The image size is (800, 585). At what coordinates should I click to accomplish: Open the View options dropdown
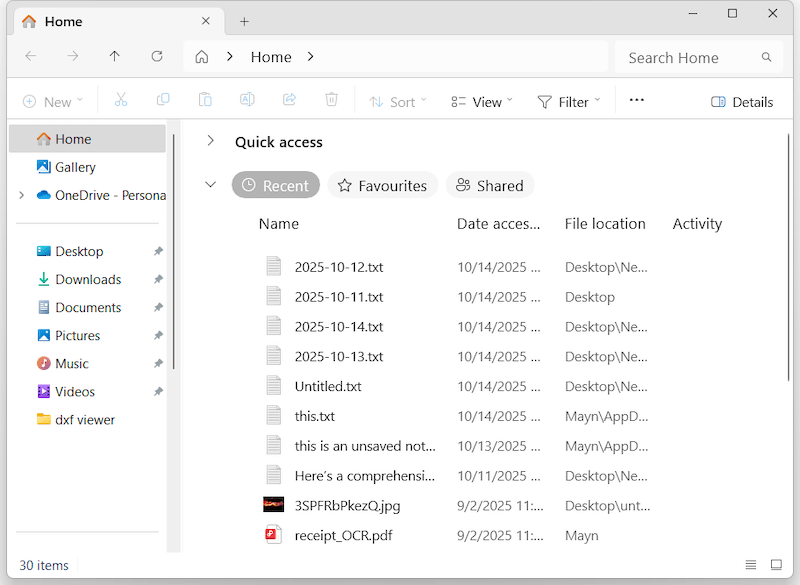pos(482,101)
